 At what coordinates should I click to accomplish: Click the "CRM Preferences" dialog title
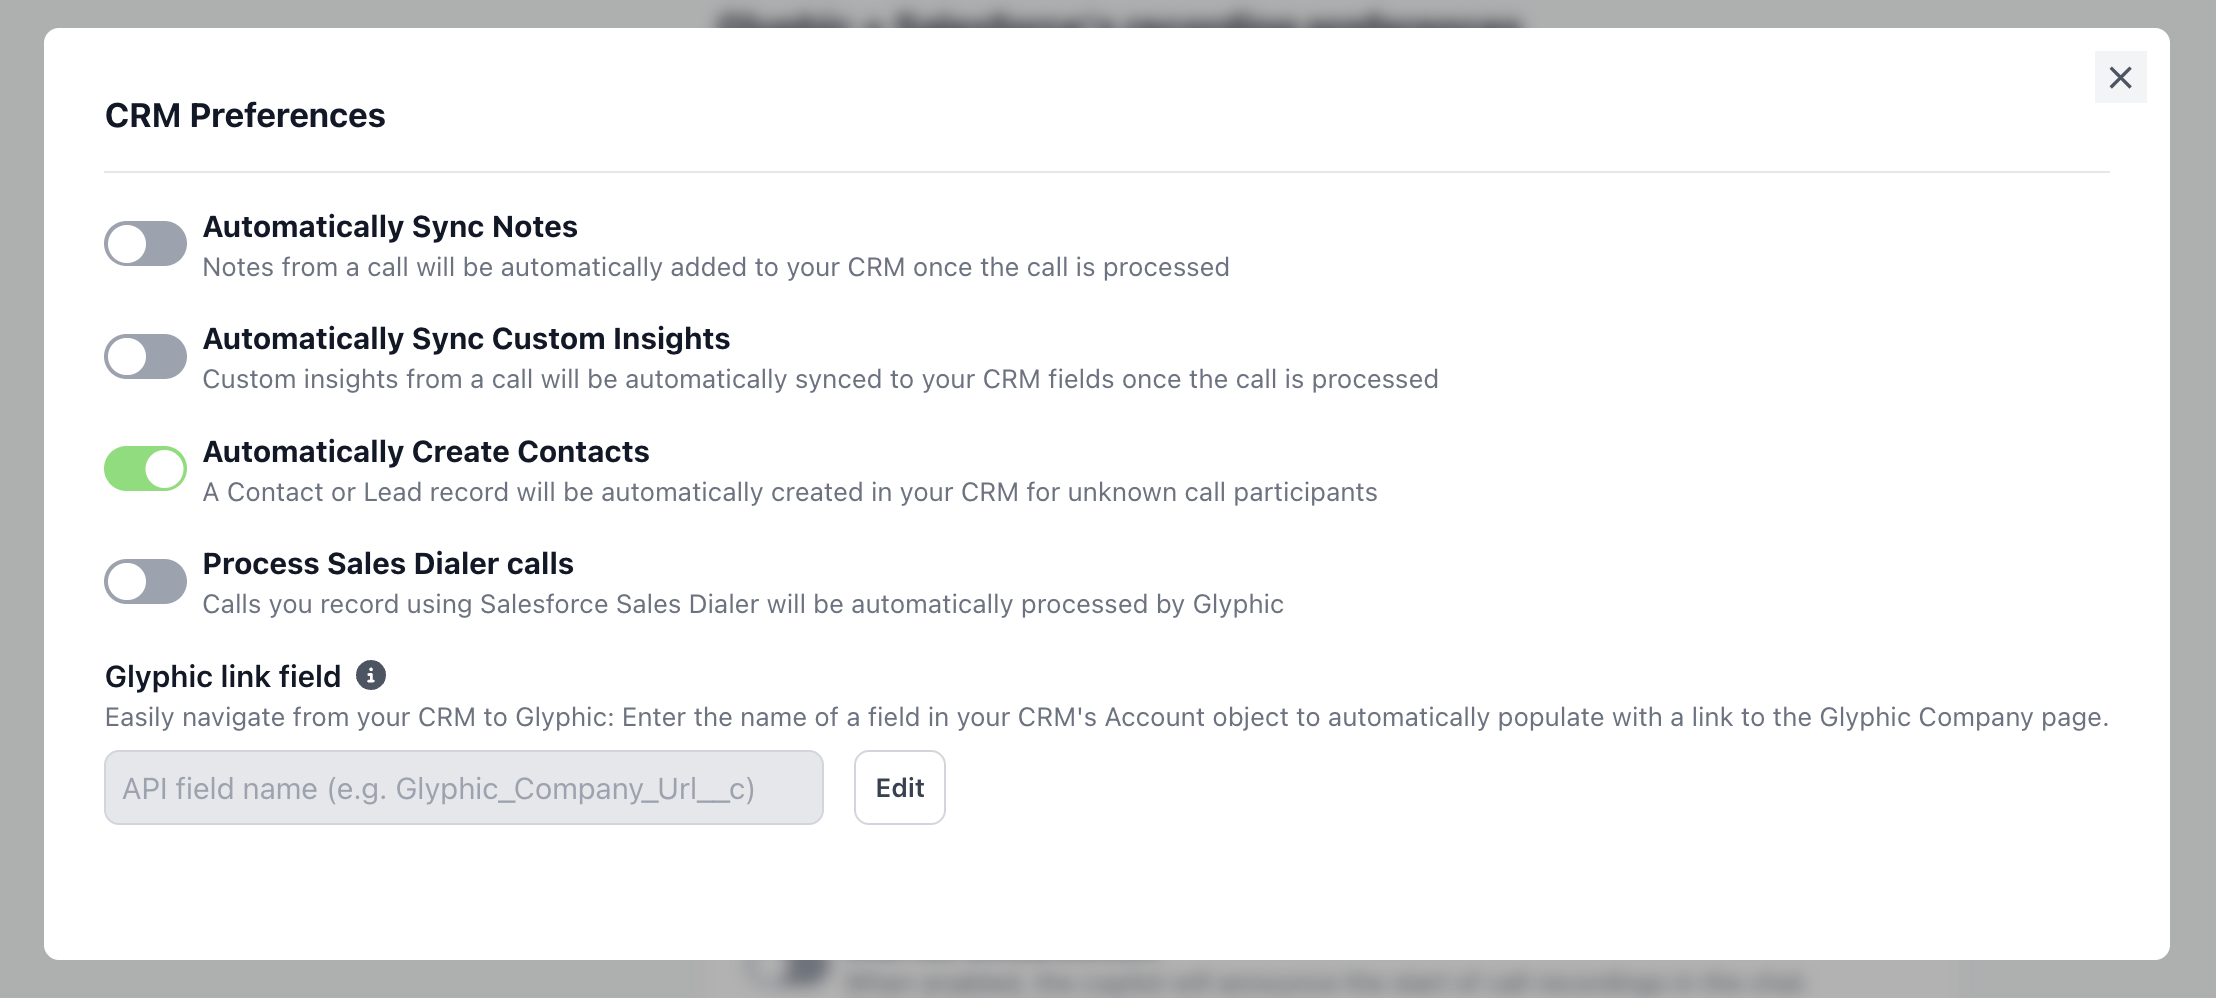pyautogui.click(x=245, y=116)
